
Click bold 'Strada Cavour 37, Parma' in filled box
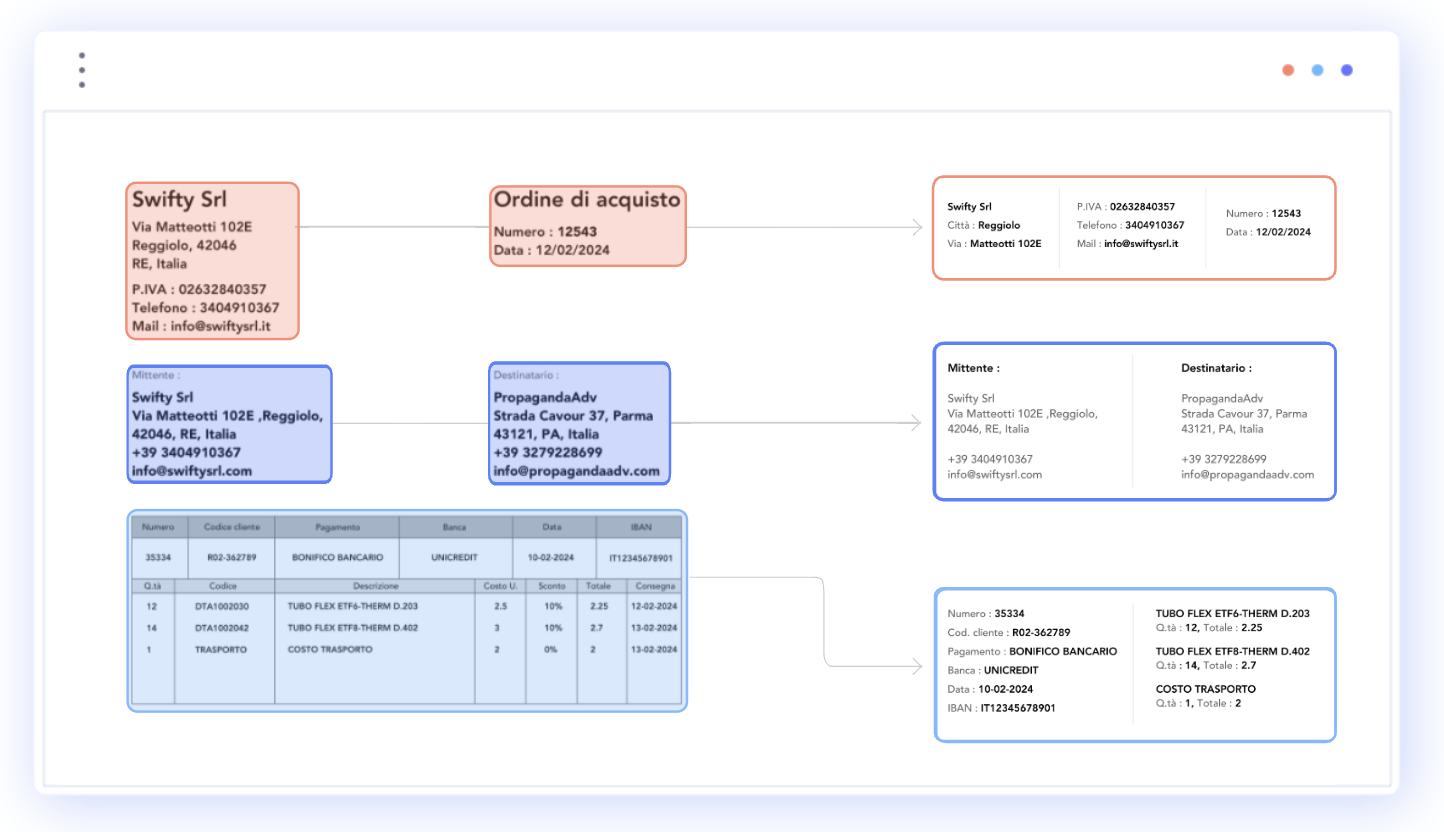[x=573, y=415]
